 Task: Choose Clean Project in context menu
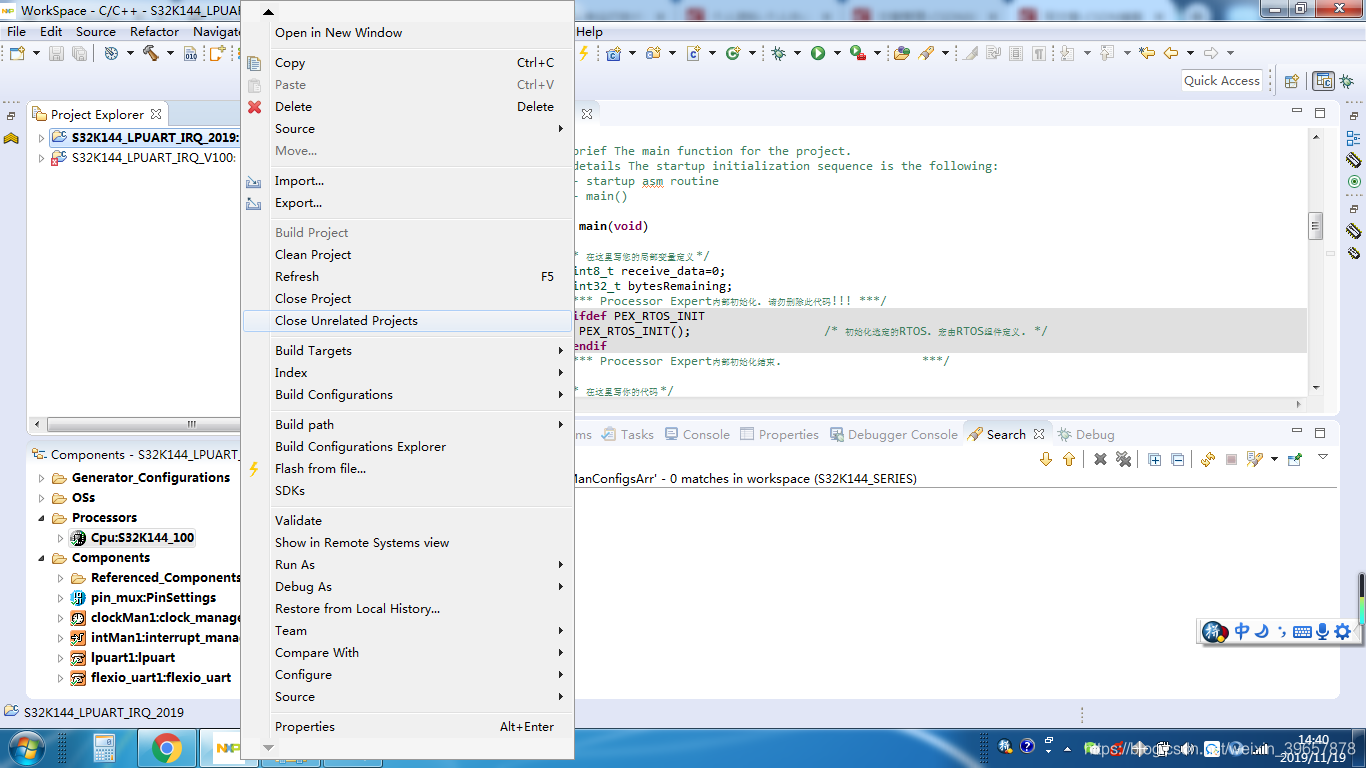408,255
